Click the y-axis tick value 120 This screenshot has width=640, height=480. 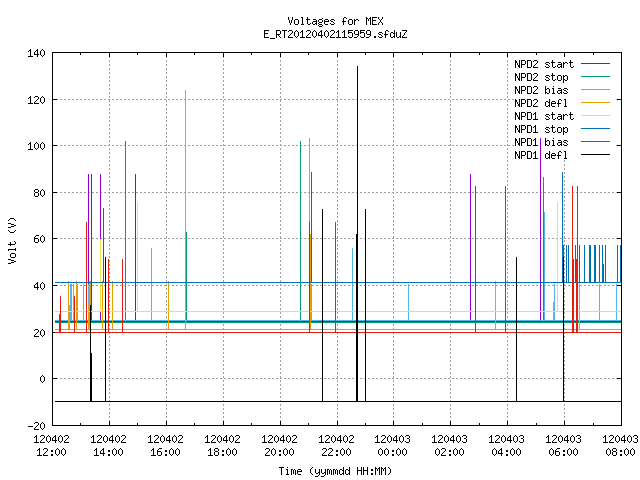(36, 100)
